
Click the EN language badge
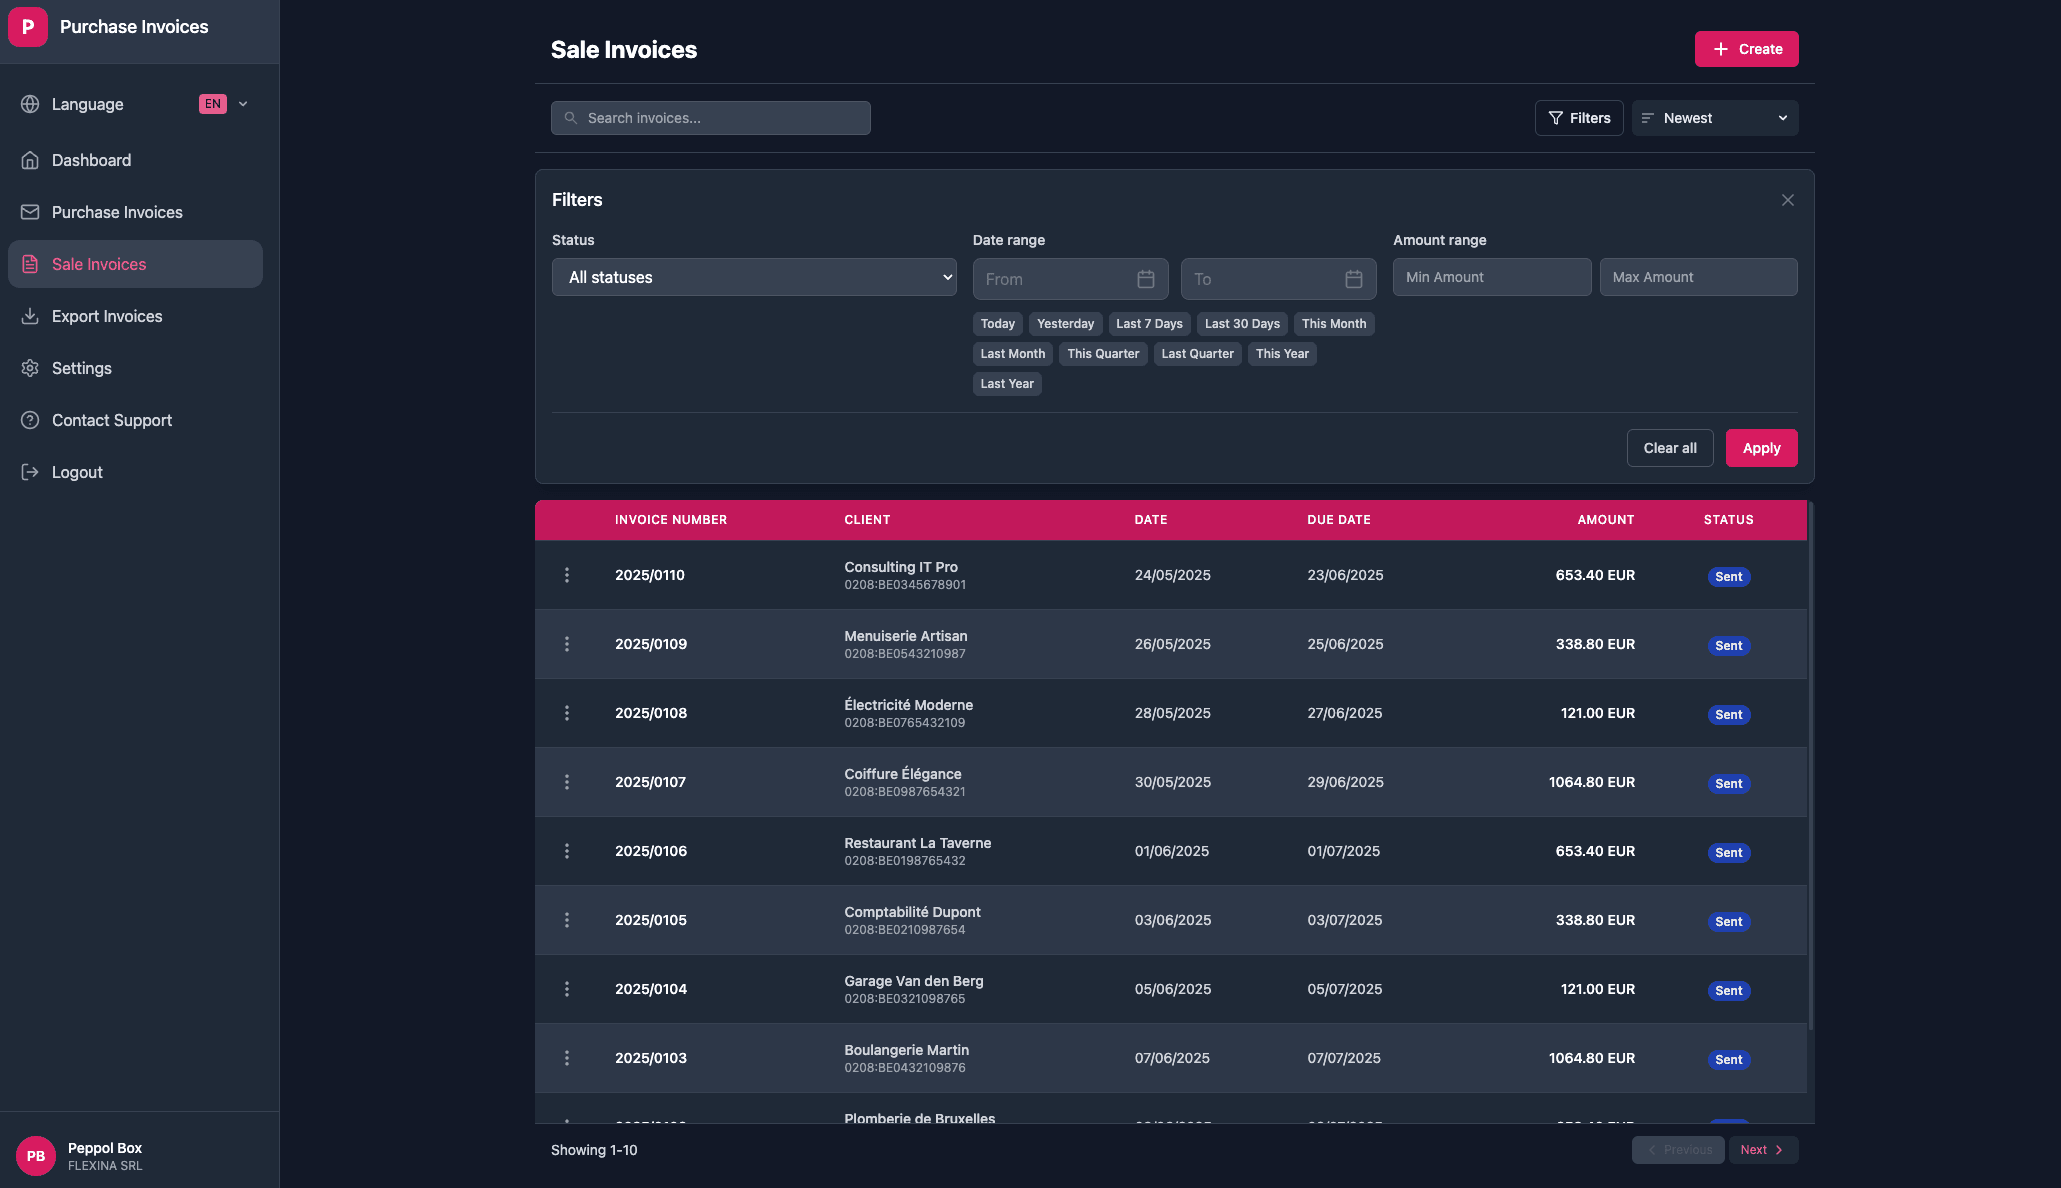tap(213, 104)
